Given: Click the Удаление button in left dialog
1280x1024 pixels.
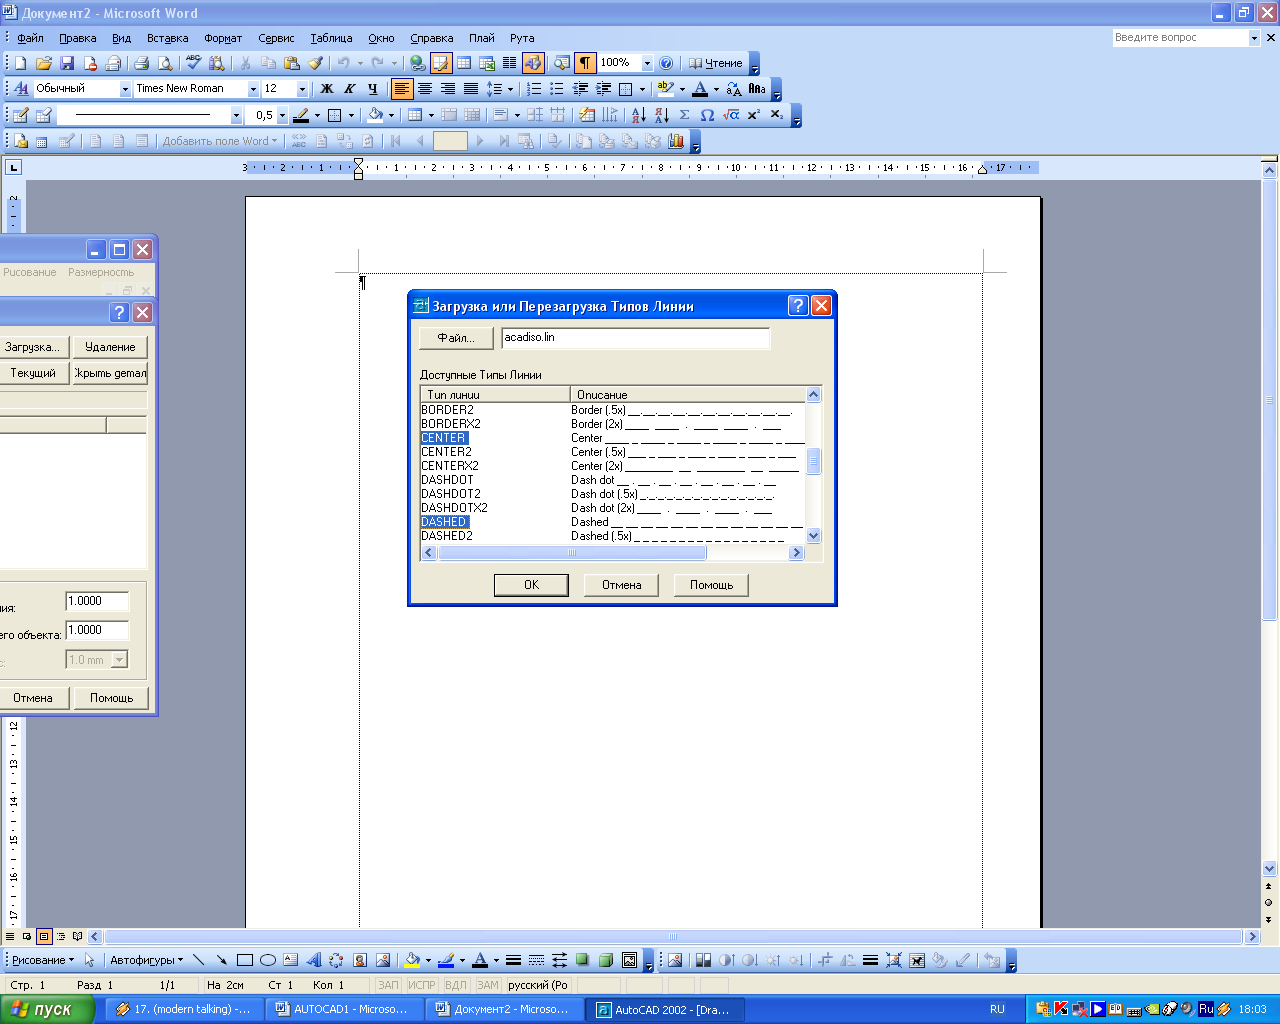Looking at the screenshot, I should (110, 347).
